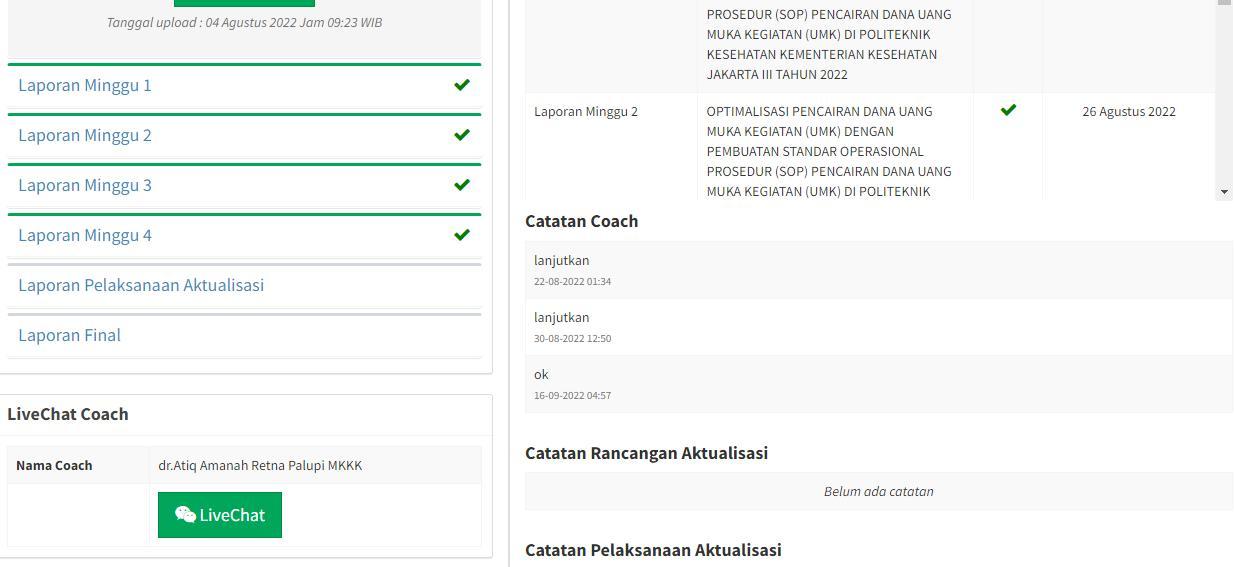This screenshot has height=567, width=1234.
Task: Go to Laporan Minggu 4
Action: 85,236
